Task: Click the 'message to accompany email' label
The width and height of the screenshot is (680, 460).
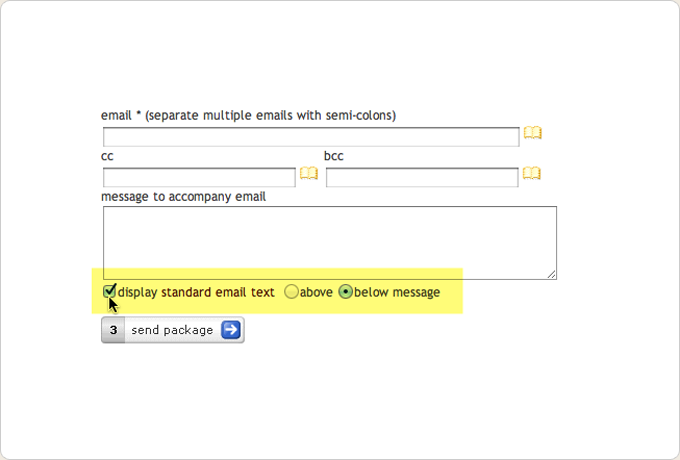Action: click(183, 197)
